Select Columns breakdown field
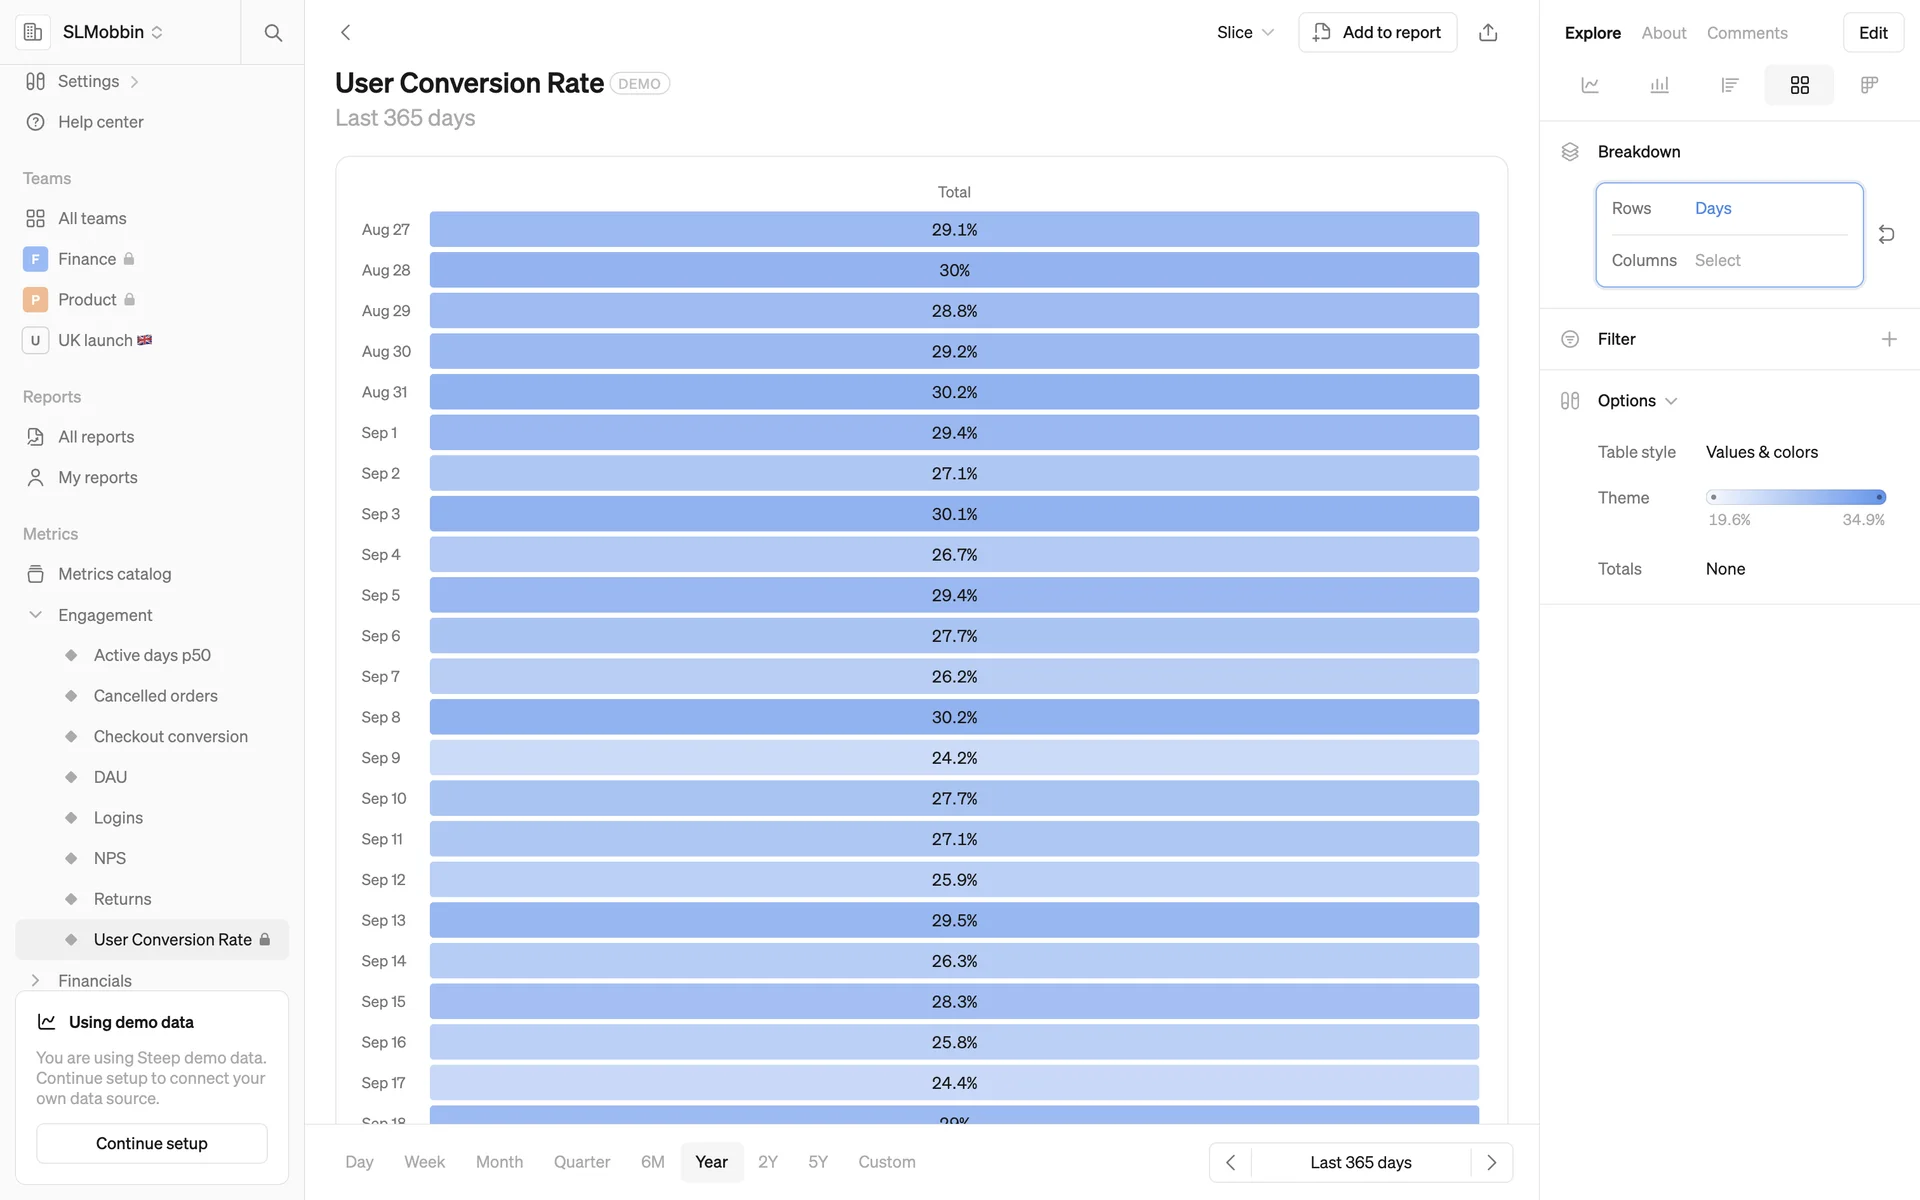 [1718, 260]
